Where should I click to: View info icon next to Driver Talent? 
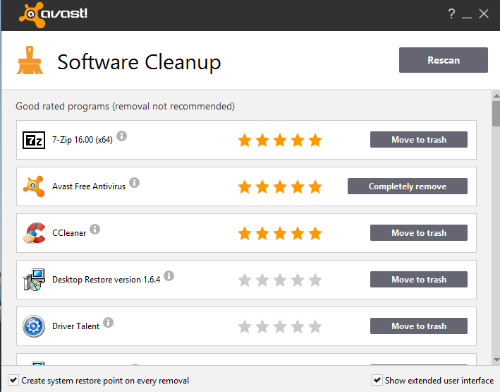coord(108,323)
